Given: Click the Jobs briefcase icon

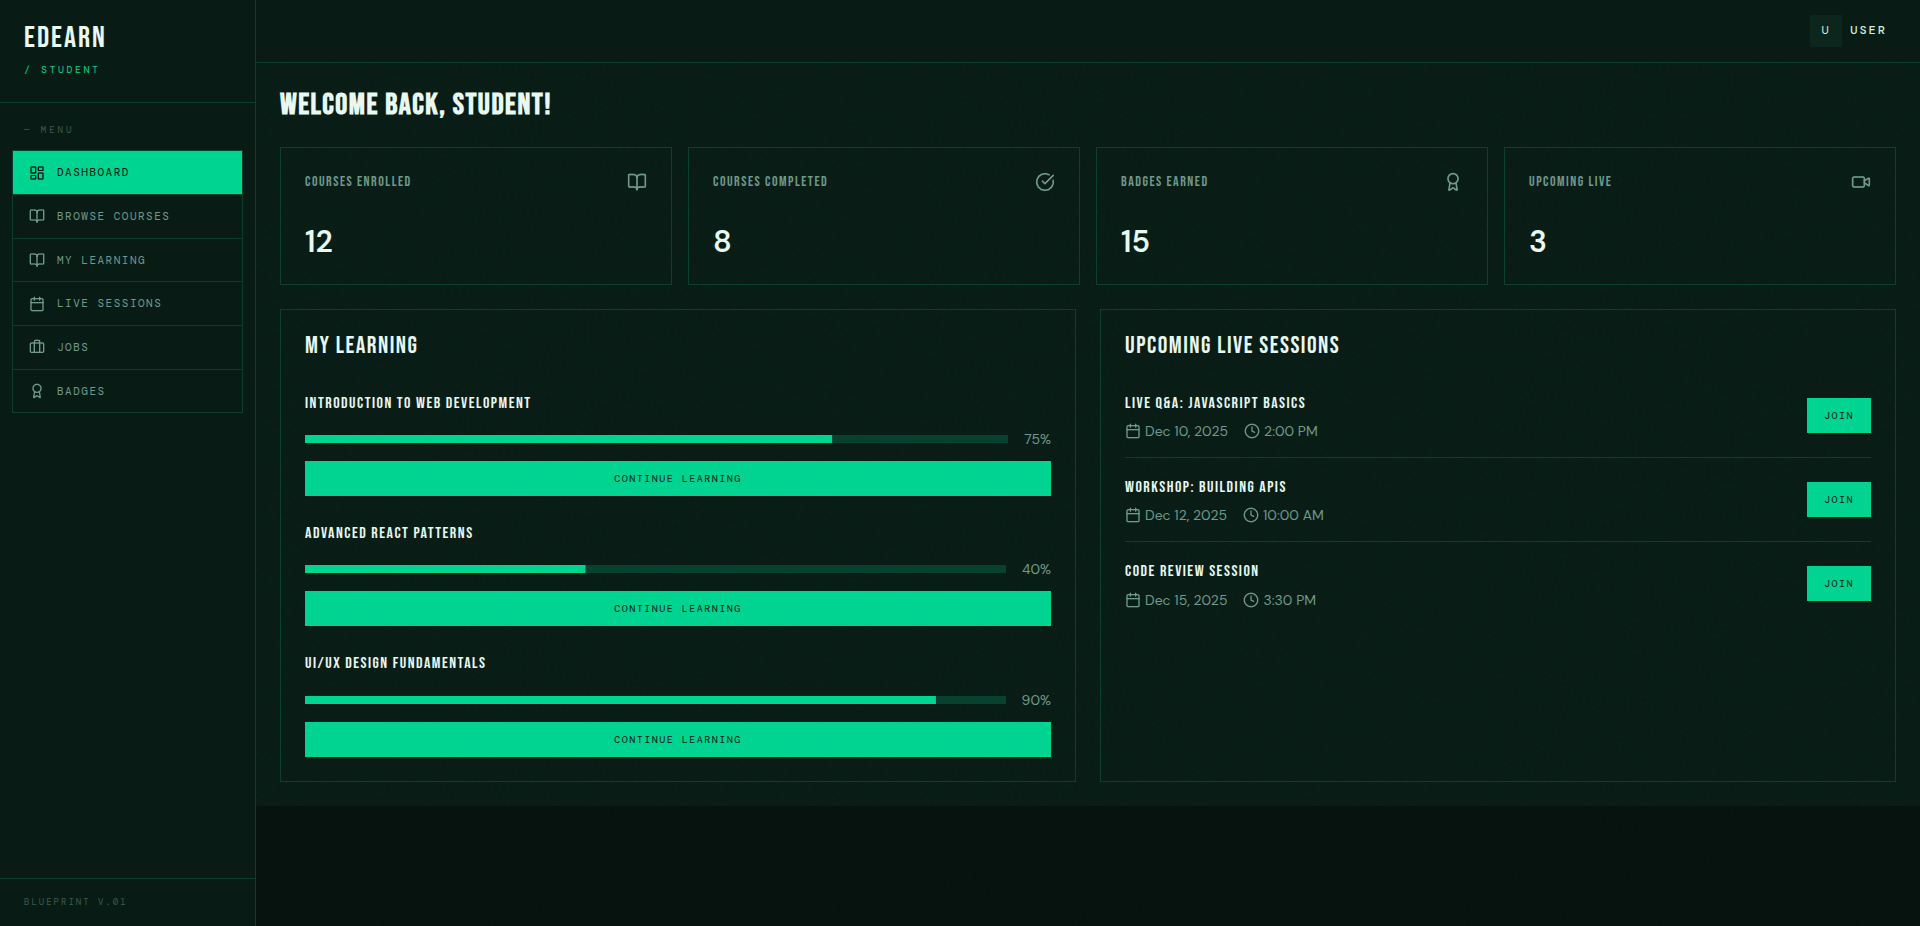Looking at the screenshot, I should 37,347.
